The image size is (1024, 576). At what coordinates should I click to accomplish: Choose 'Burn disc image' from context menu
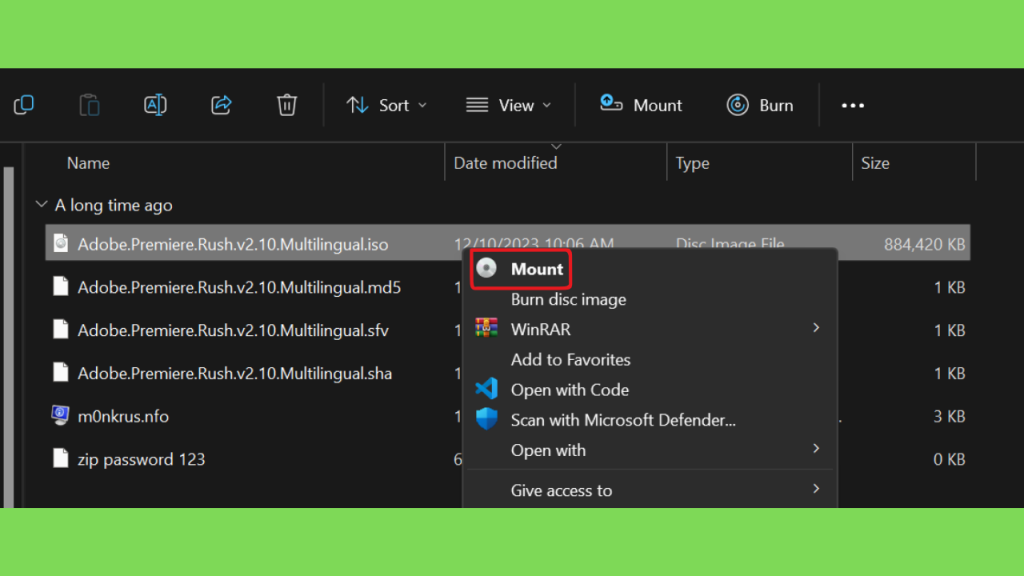[x=568, y=300]
